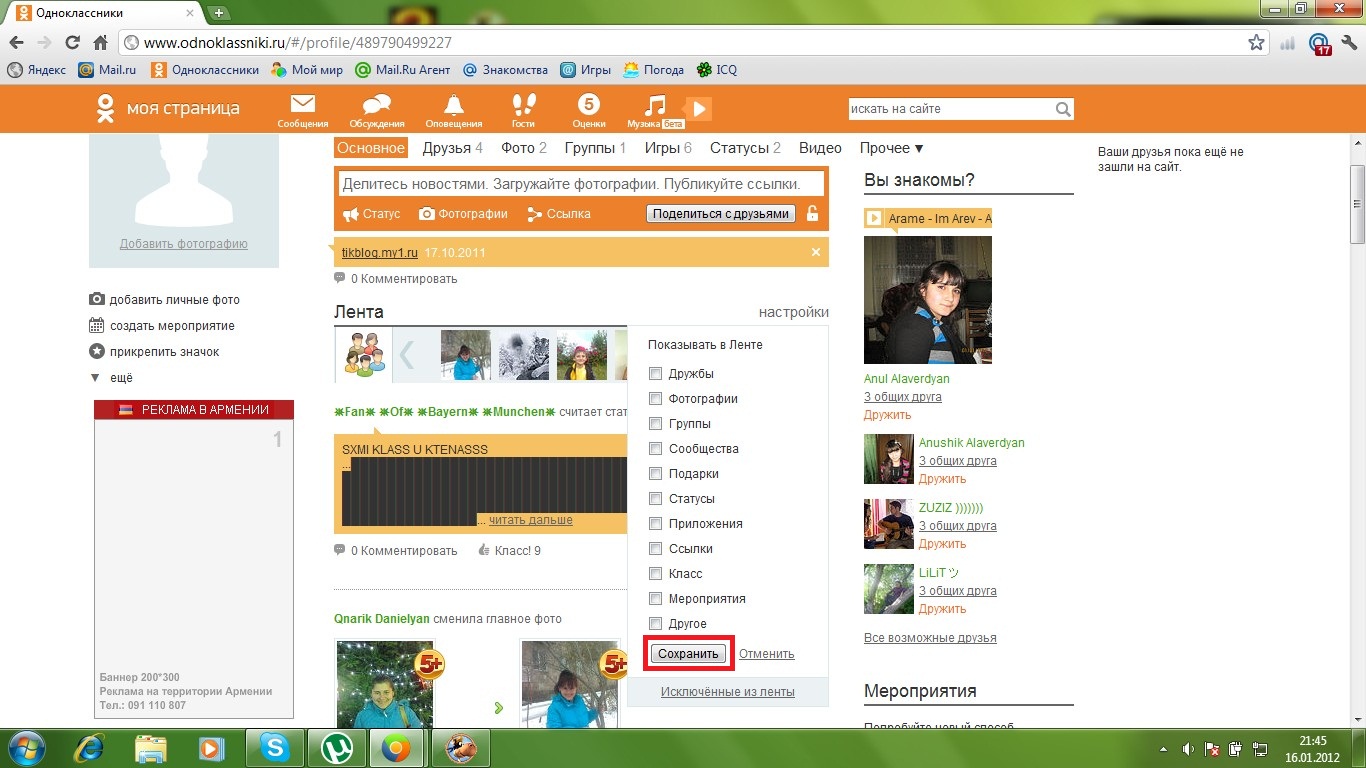Switch to the Статусы tab

click(x=745, y=148)
